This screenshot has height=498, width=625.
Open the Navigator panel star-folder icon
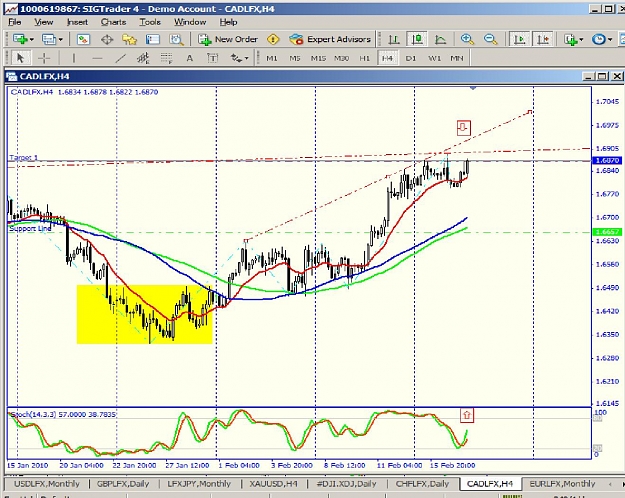130,39
